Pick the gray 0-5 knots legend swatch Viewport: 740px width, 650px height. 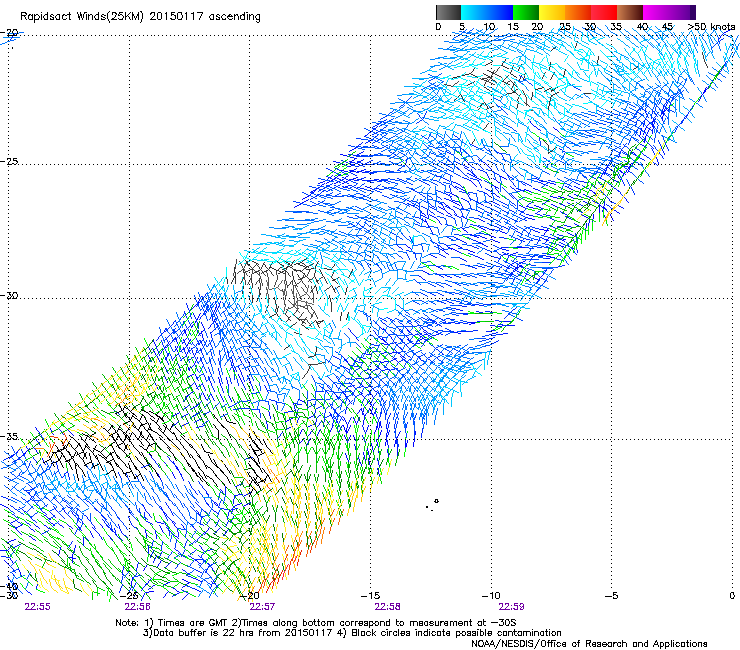tap(449, 12)
